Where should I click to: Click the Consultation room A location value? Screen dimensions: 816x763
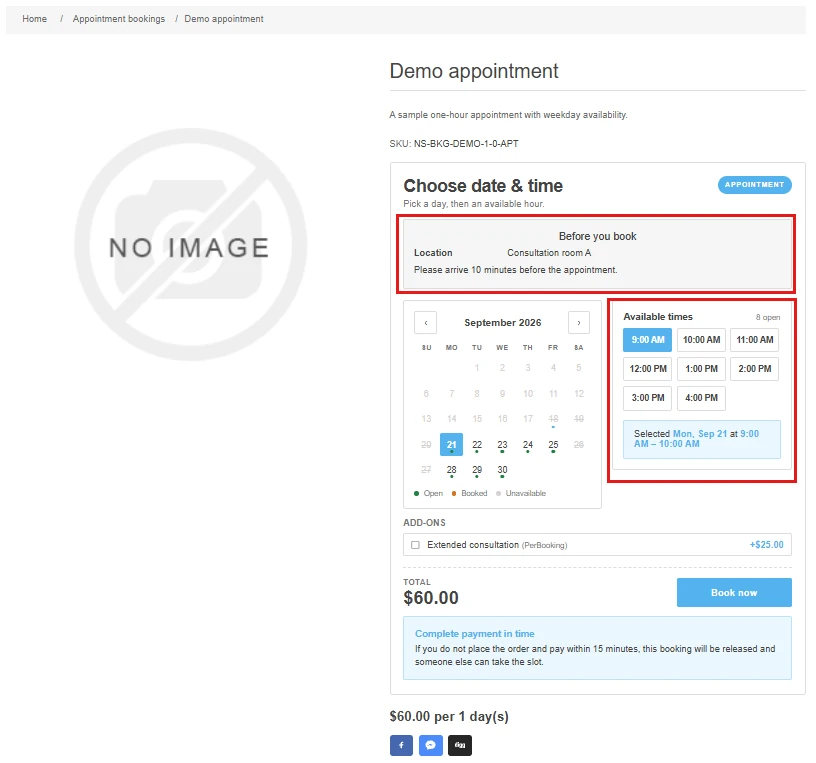tap(549, 253)
